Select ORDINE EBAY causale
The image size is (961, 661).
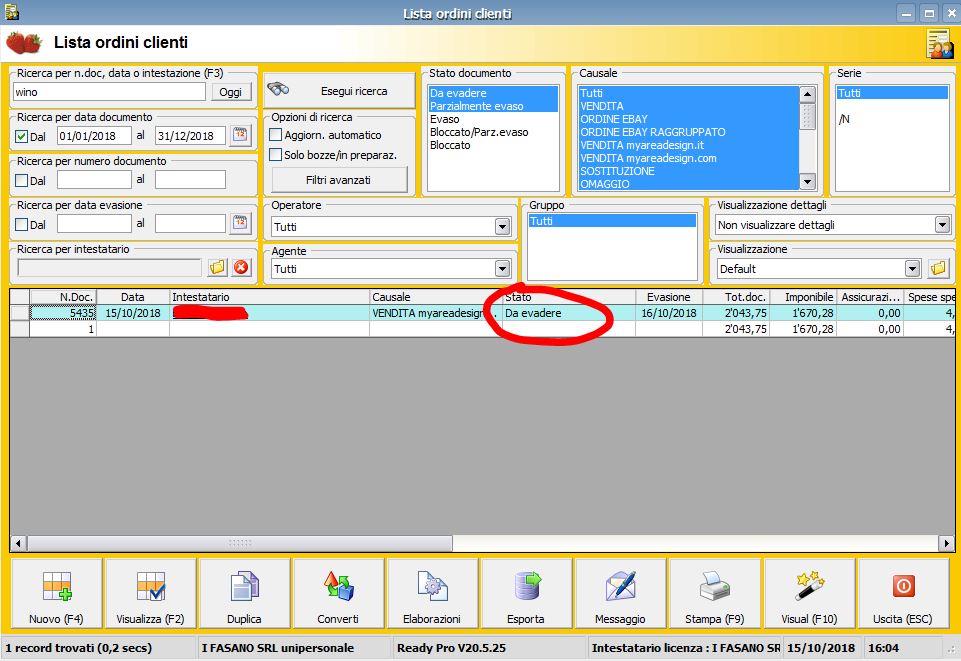[689, 119]
